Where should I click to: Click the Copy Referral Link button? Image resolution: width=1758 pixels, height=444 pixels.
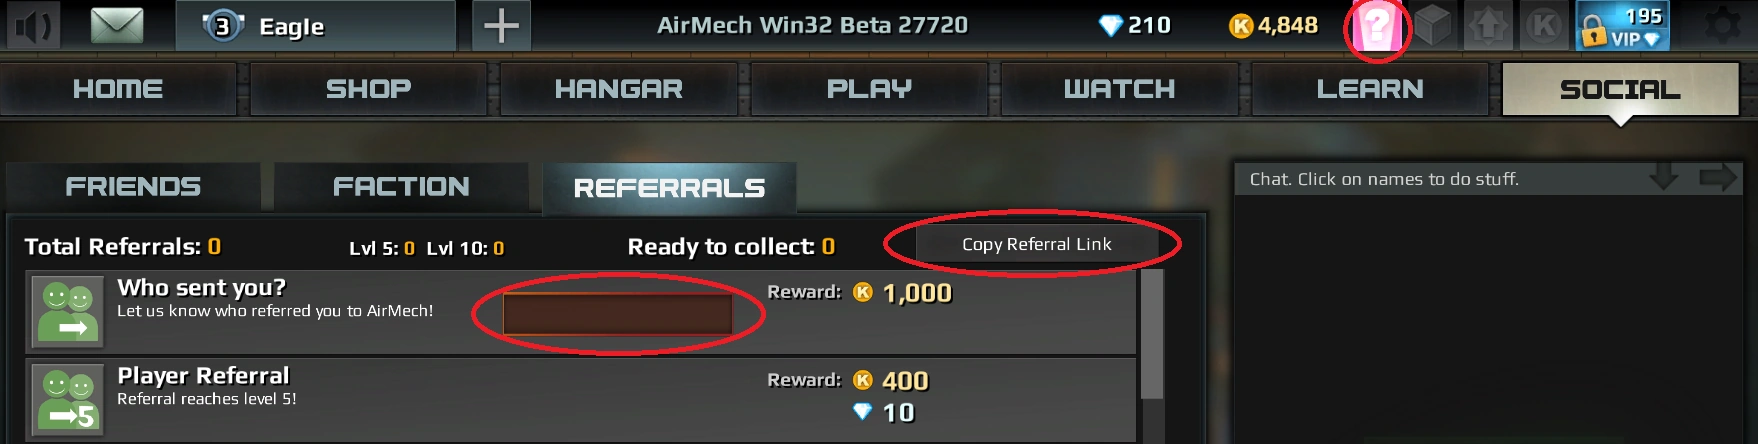click(1037, 244)
